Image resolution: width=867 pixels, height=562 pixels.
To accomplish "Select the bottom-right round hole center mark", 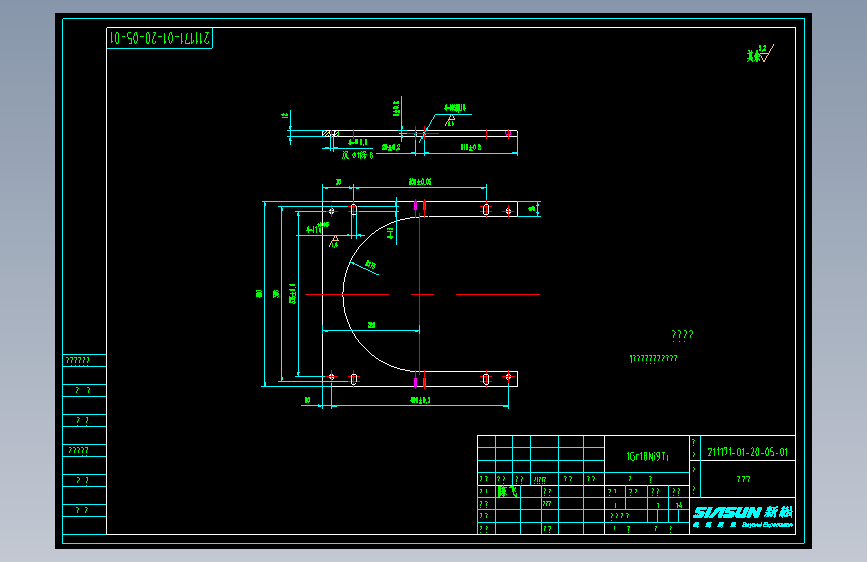I will [508, 376].
